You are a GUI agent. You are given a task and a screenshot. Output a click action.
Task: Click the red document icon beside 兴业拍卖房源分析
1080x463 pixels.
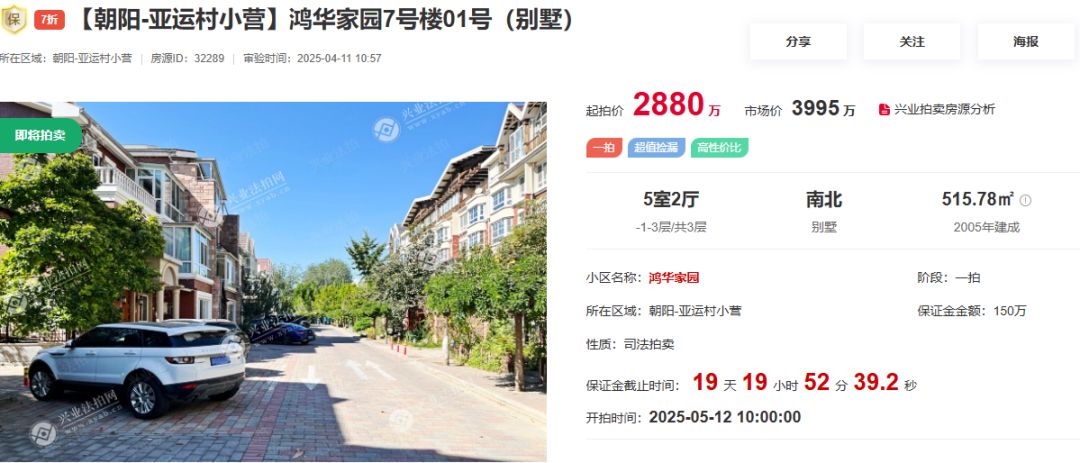pyautogui.click(x=884, y=110)
